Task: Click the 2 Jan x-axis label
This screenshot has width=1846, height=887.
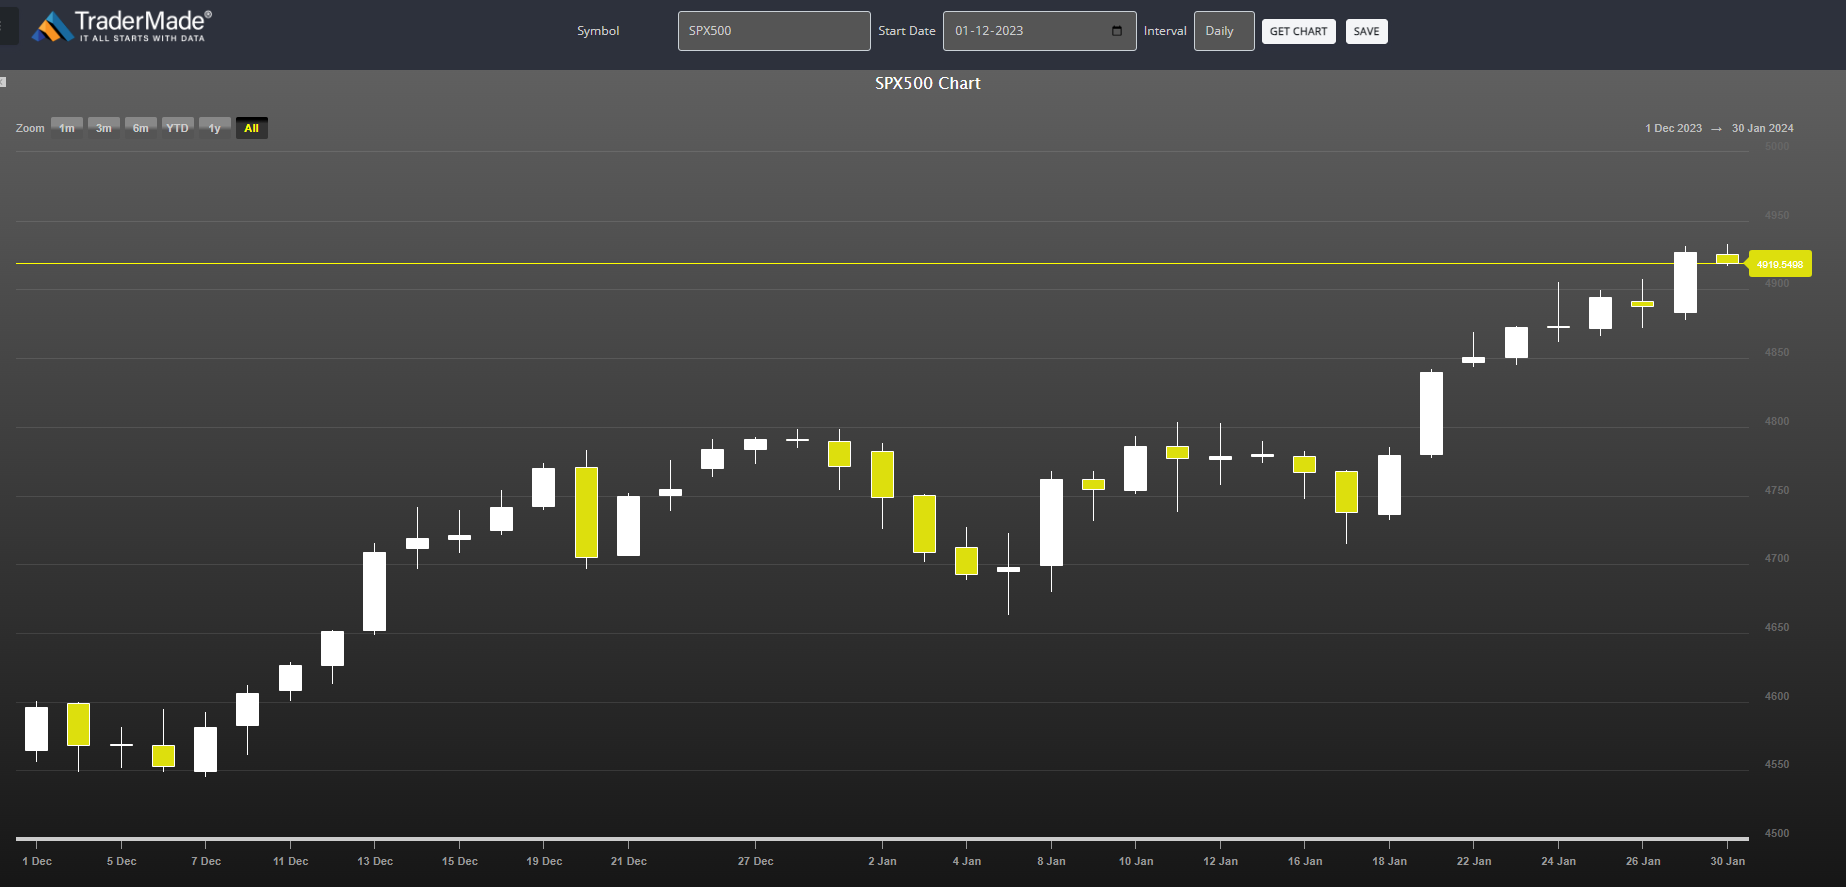Action: point(882,861)
